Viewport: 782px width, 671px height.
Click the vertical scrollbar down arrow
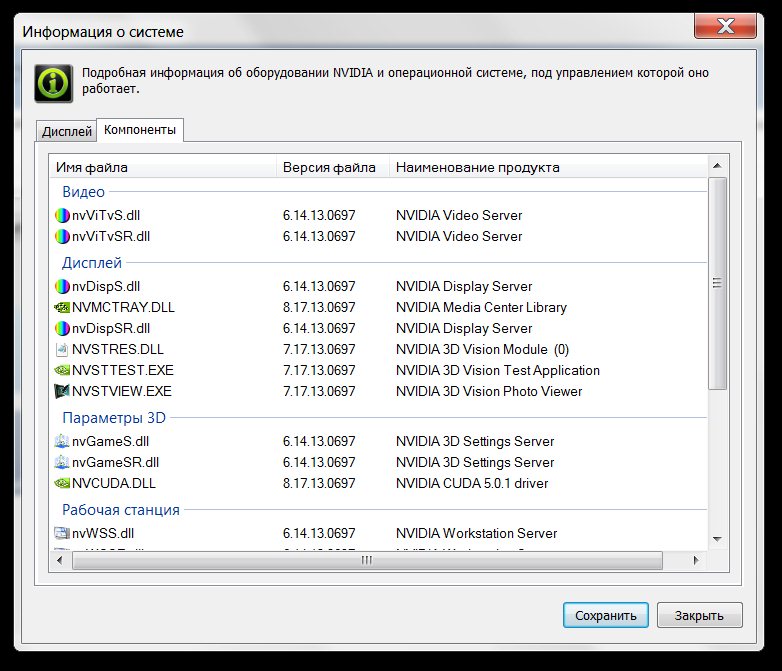tap(717, 539)
